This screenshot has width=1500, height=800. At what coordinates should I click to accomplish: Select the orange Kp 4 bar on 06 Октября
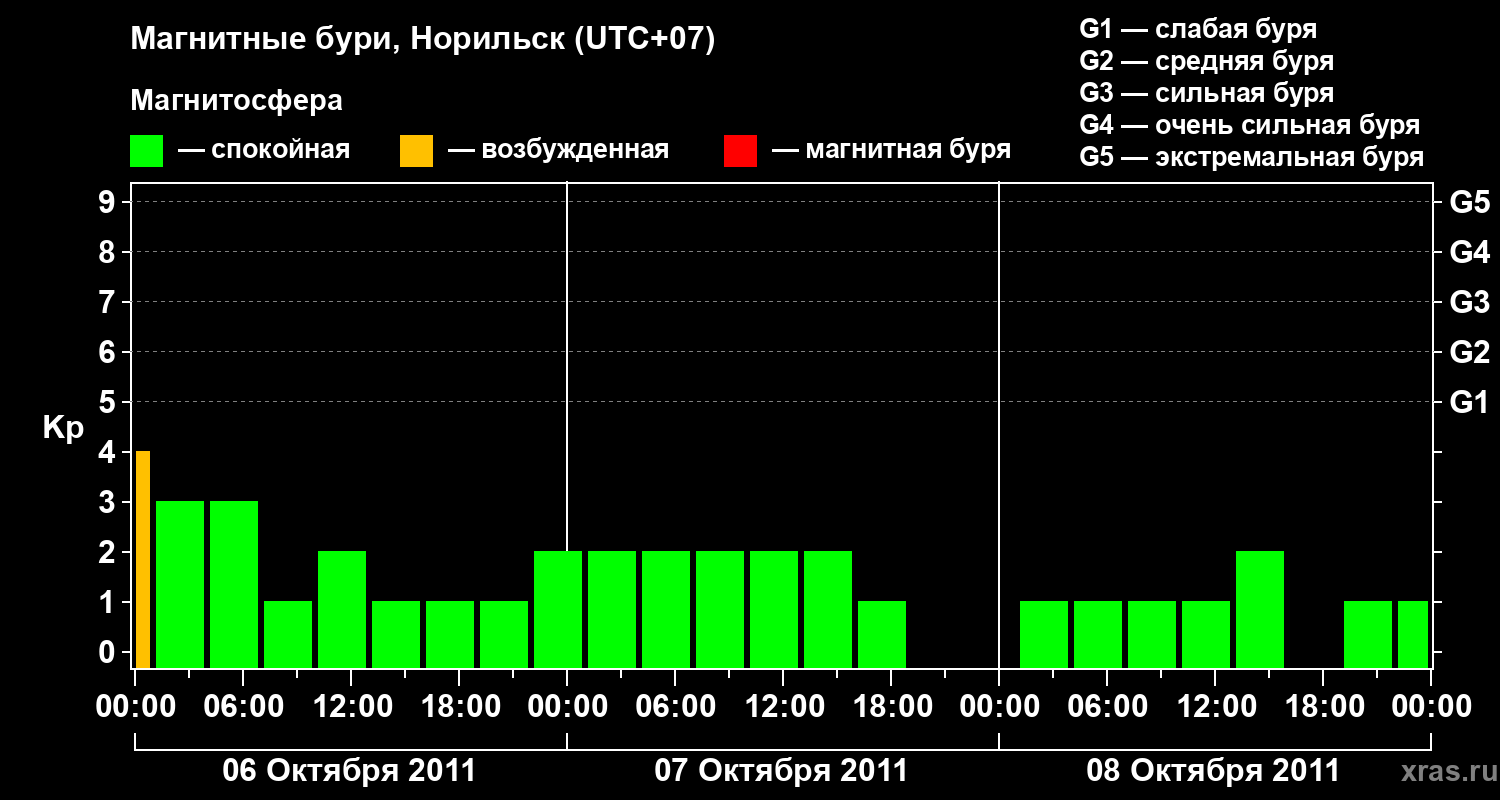pyautogui.click(x=143, y=559)
